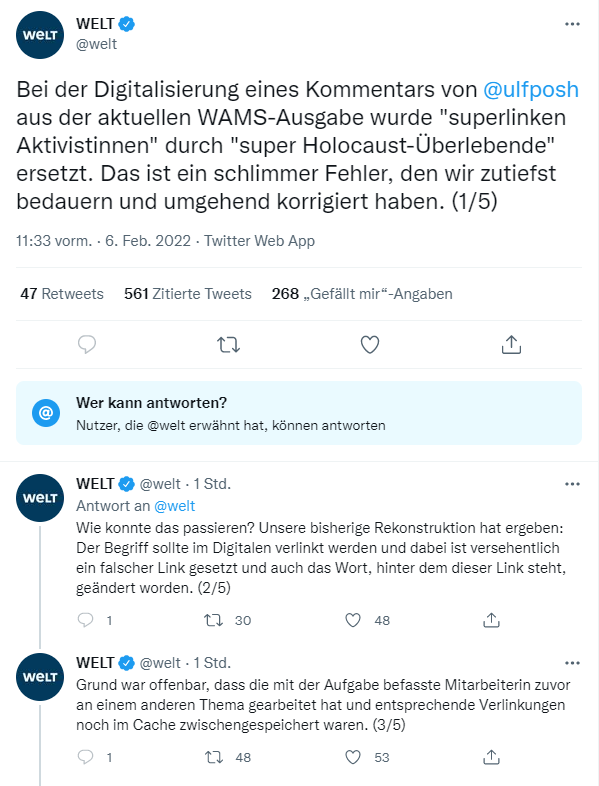
Task: Like the (2/5) reply tweet
Action: [x=353, y=620]
